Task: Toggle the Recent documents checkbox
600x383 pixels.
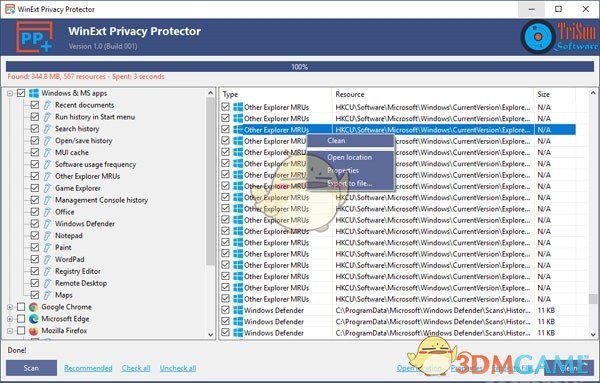Action: [x=35, y=105]
